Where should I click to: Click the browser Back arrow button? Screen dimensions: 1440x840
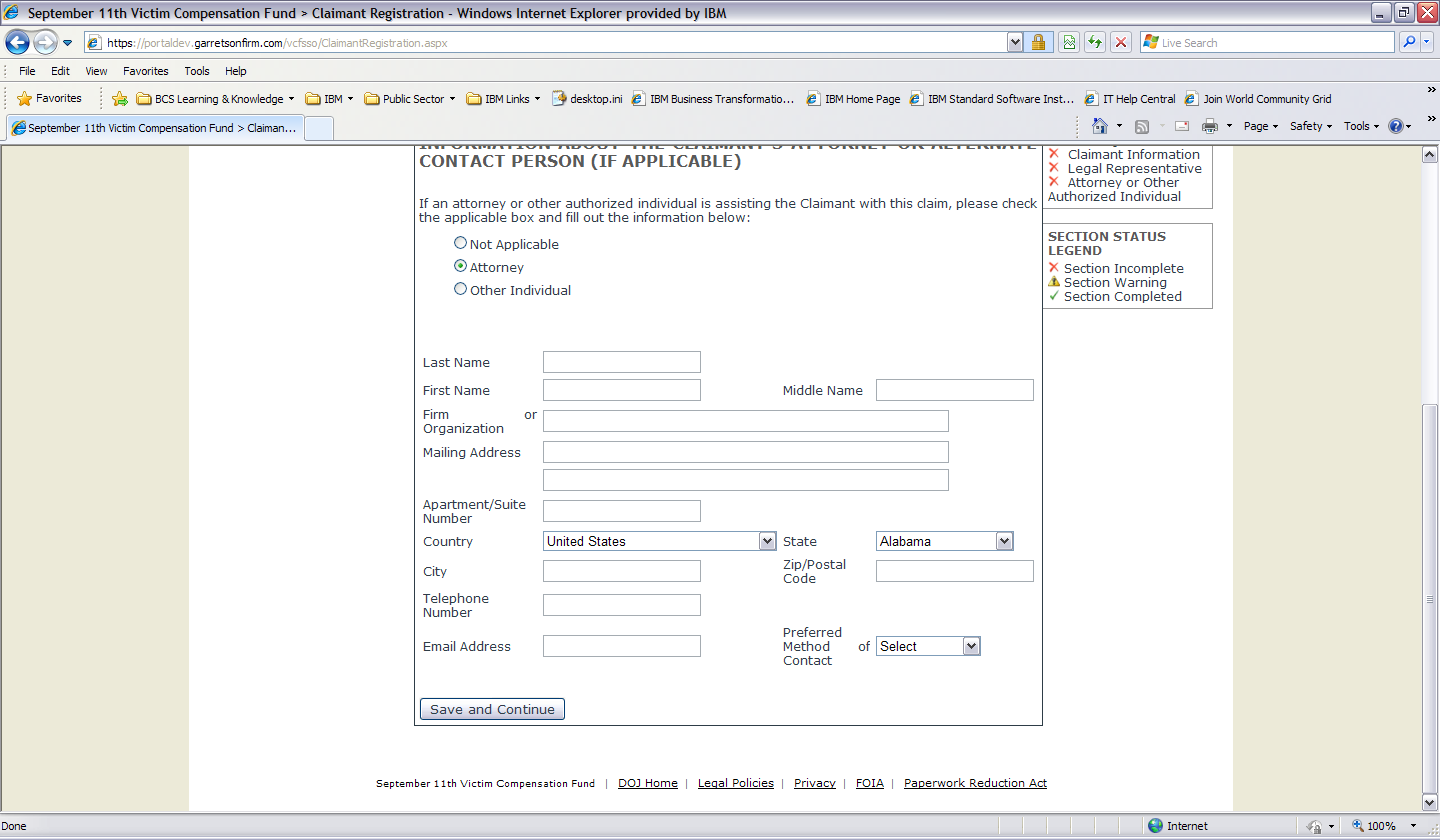pos(18,43)
